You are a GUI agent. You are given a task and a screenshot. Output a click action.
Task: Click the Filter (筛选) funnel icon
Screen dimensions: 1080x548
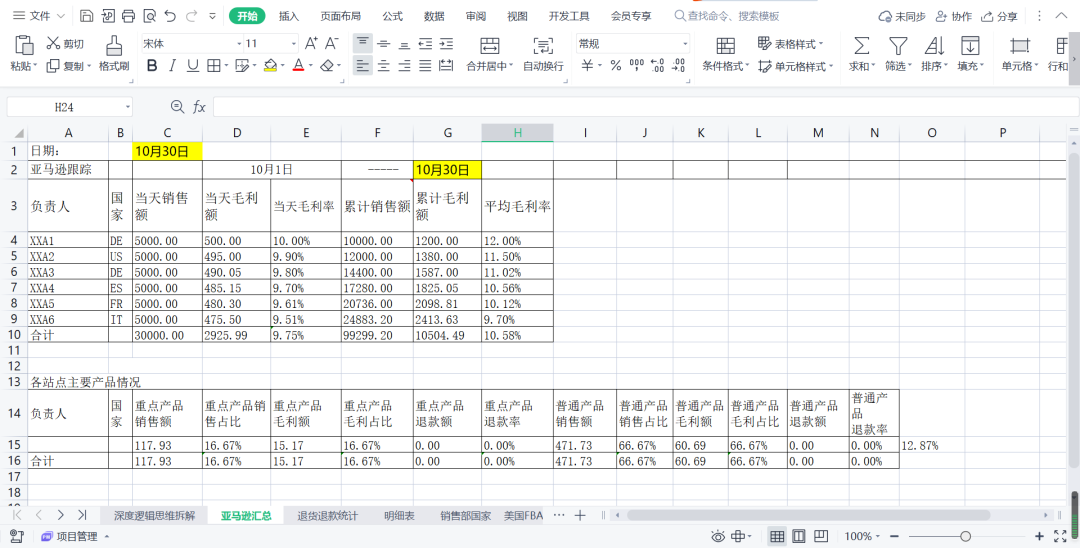tap(898, 45)
